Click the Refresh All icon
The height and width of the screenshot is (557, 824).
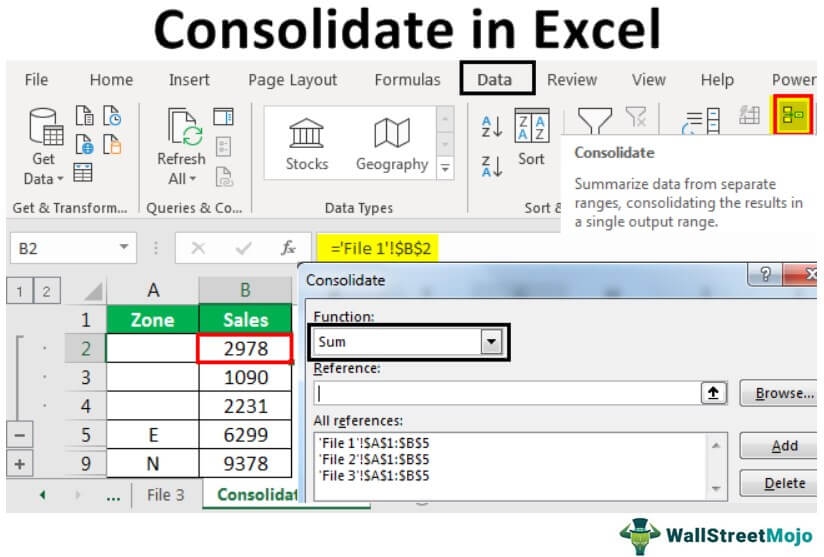coord(182,127)
